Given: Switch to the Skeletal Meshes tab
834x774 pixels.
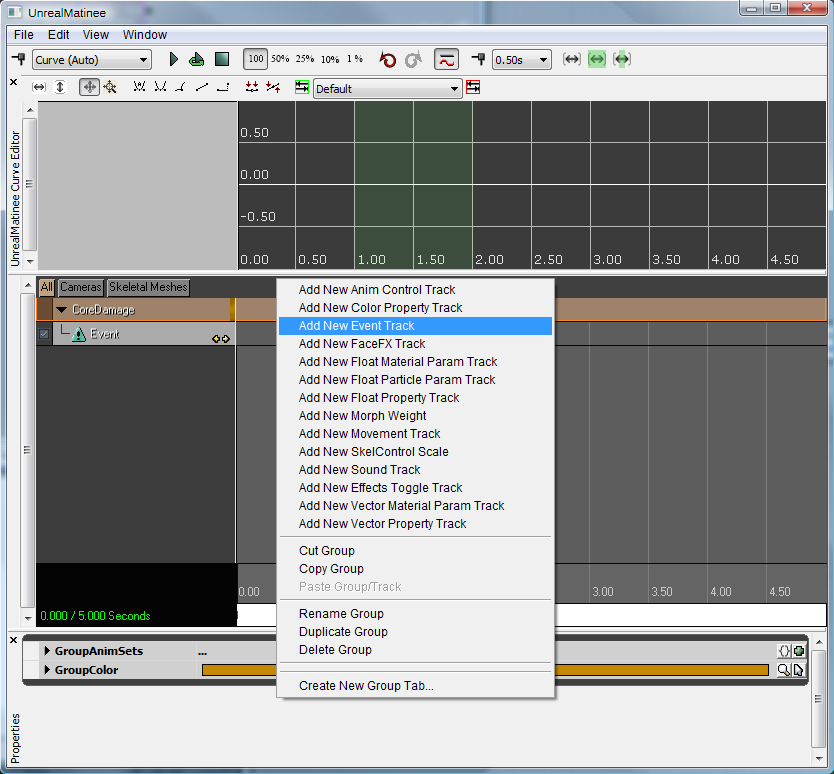Looking at the screenshot, I should click(148, 287).
